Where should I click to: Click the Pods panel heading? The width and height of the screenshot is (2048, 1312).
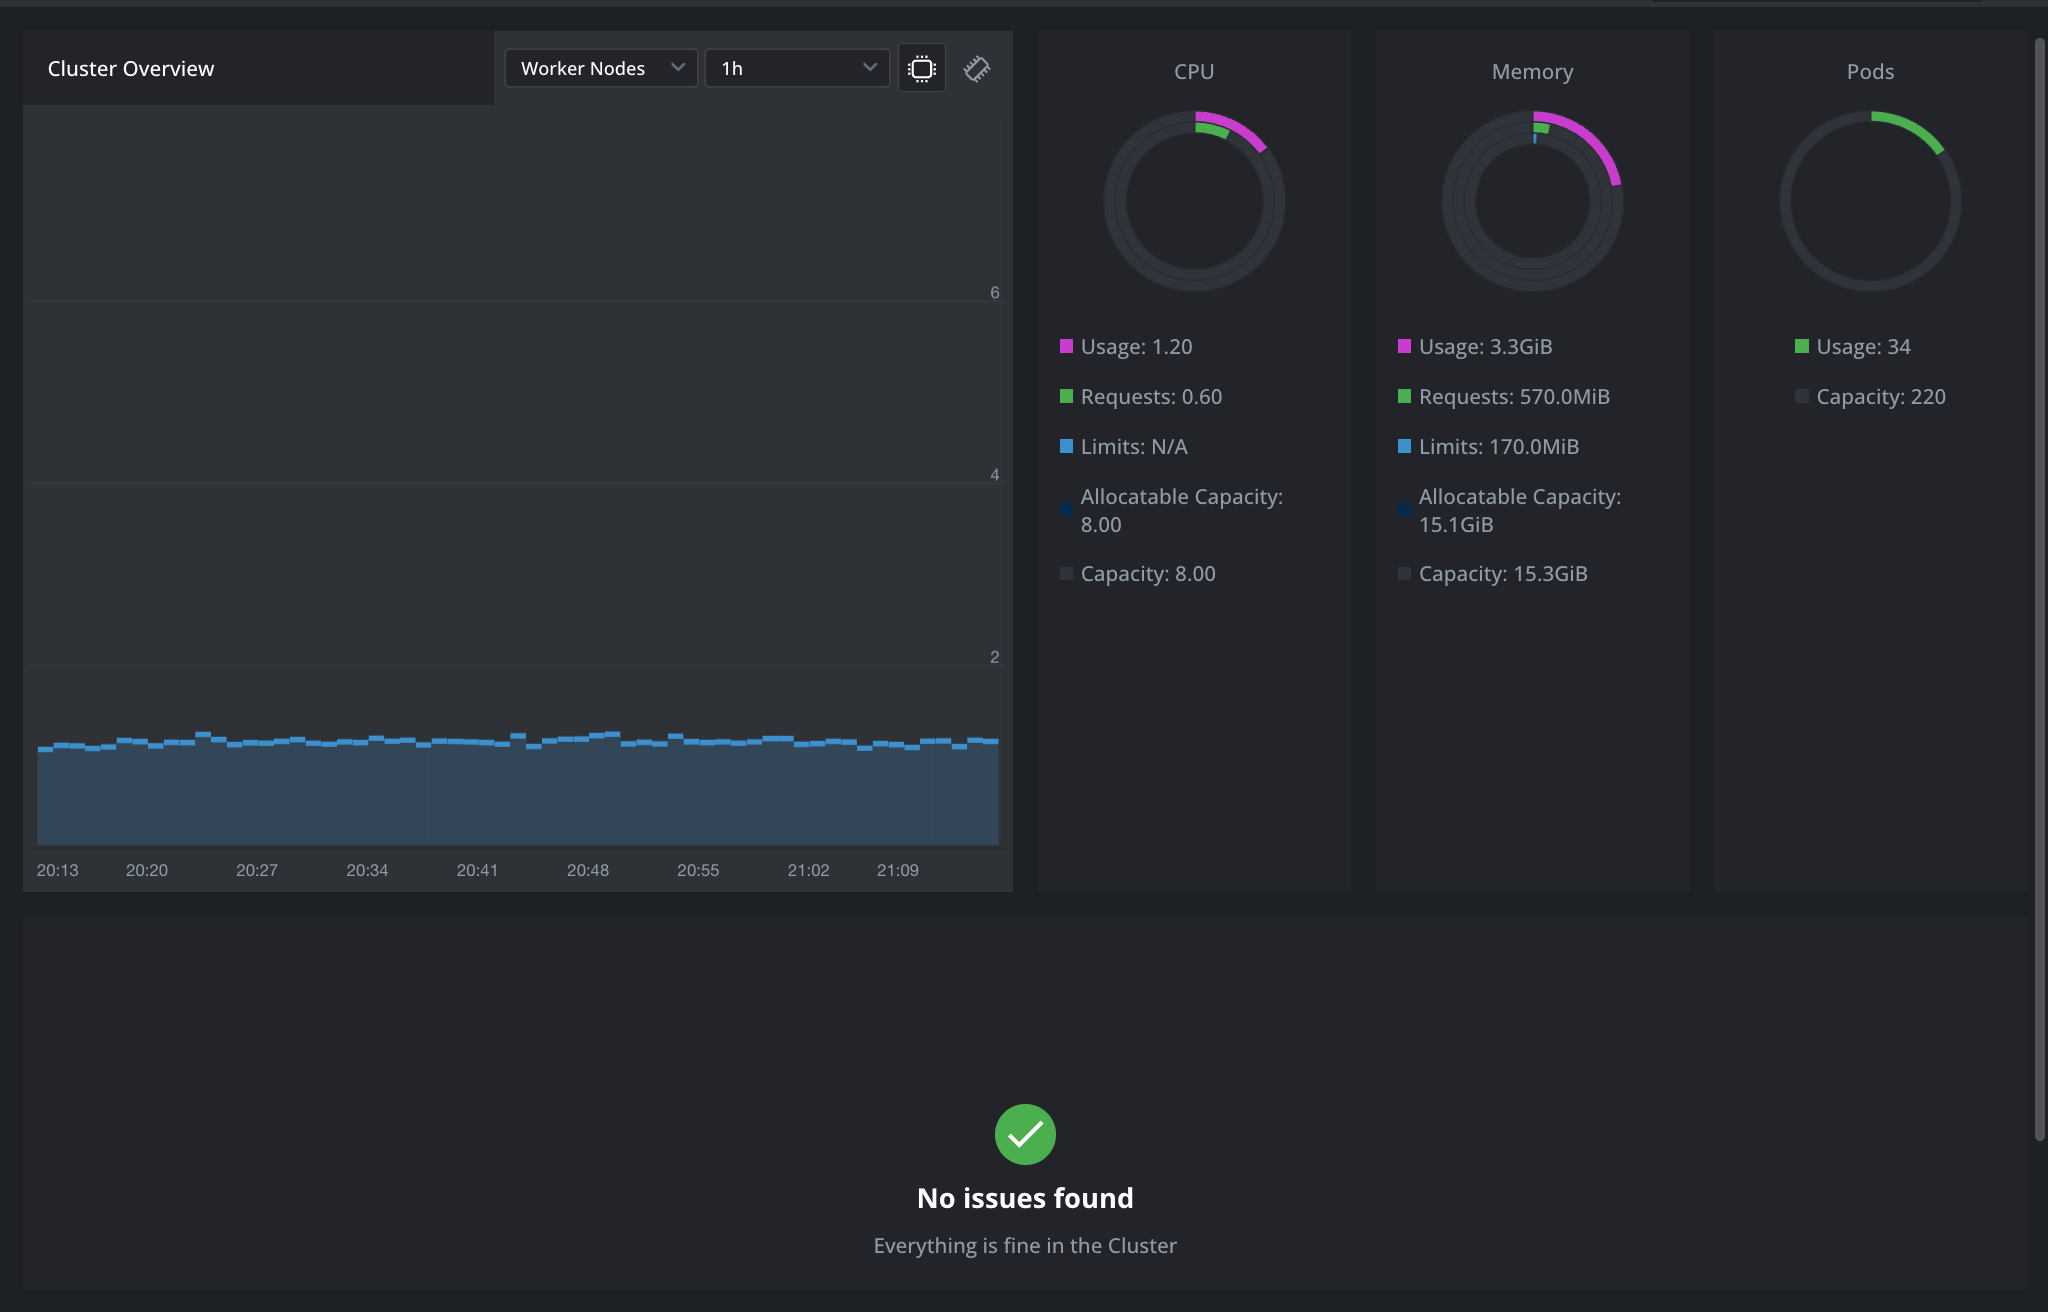[1870, 71]
